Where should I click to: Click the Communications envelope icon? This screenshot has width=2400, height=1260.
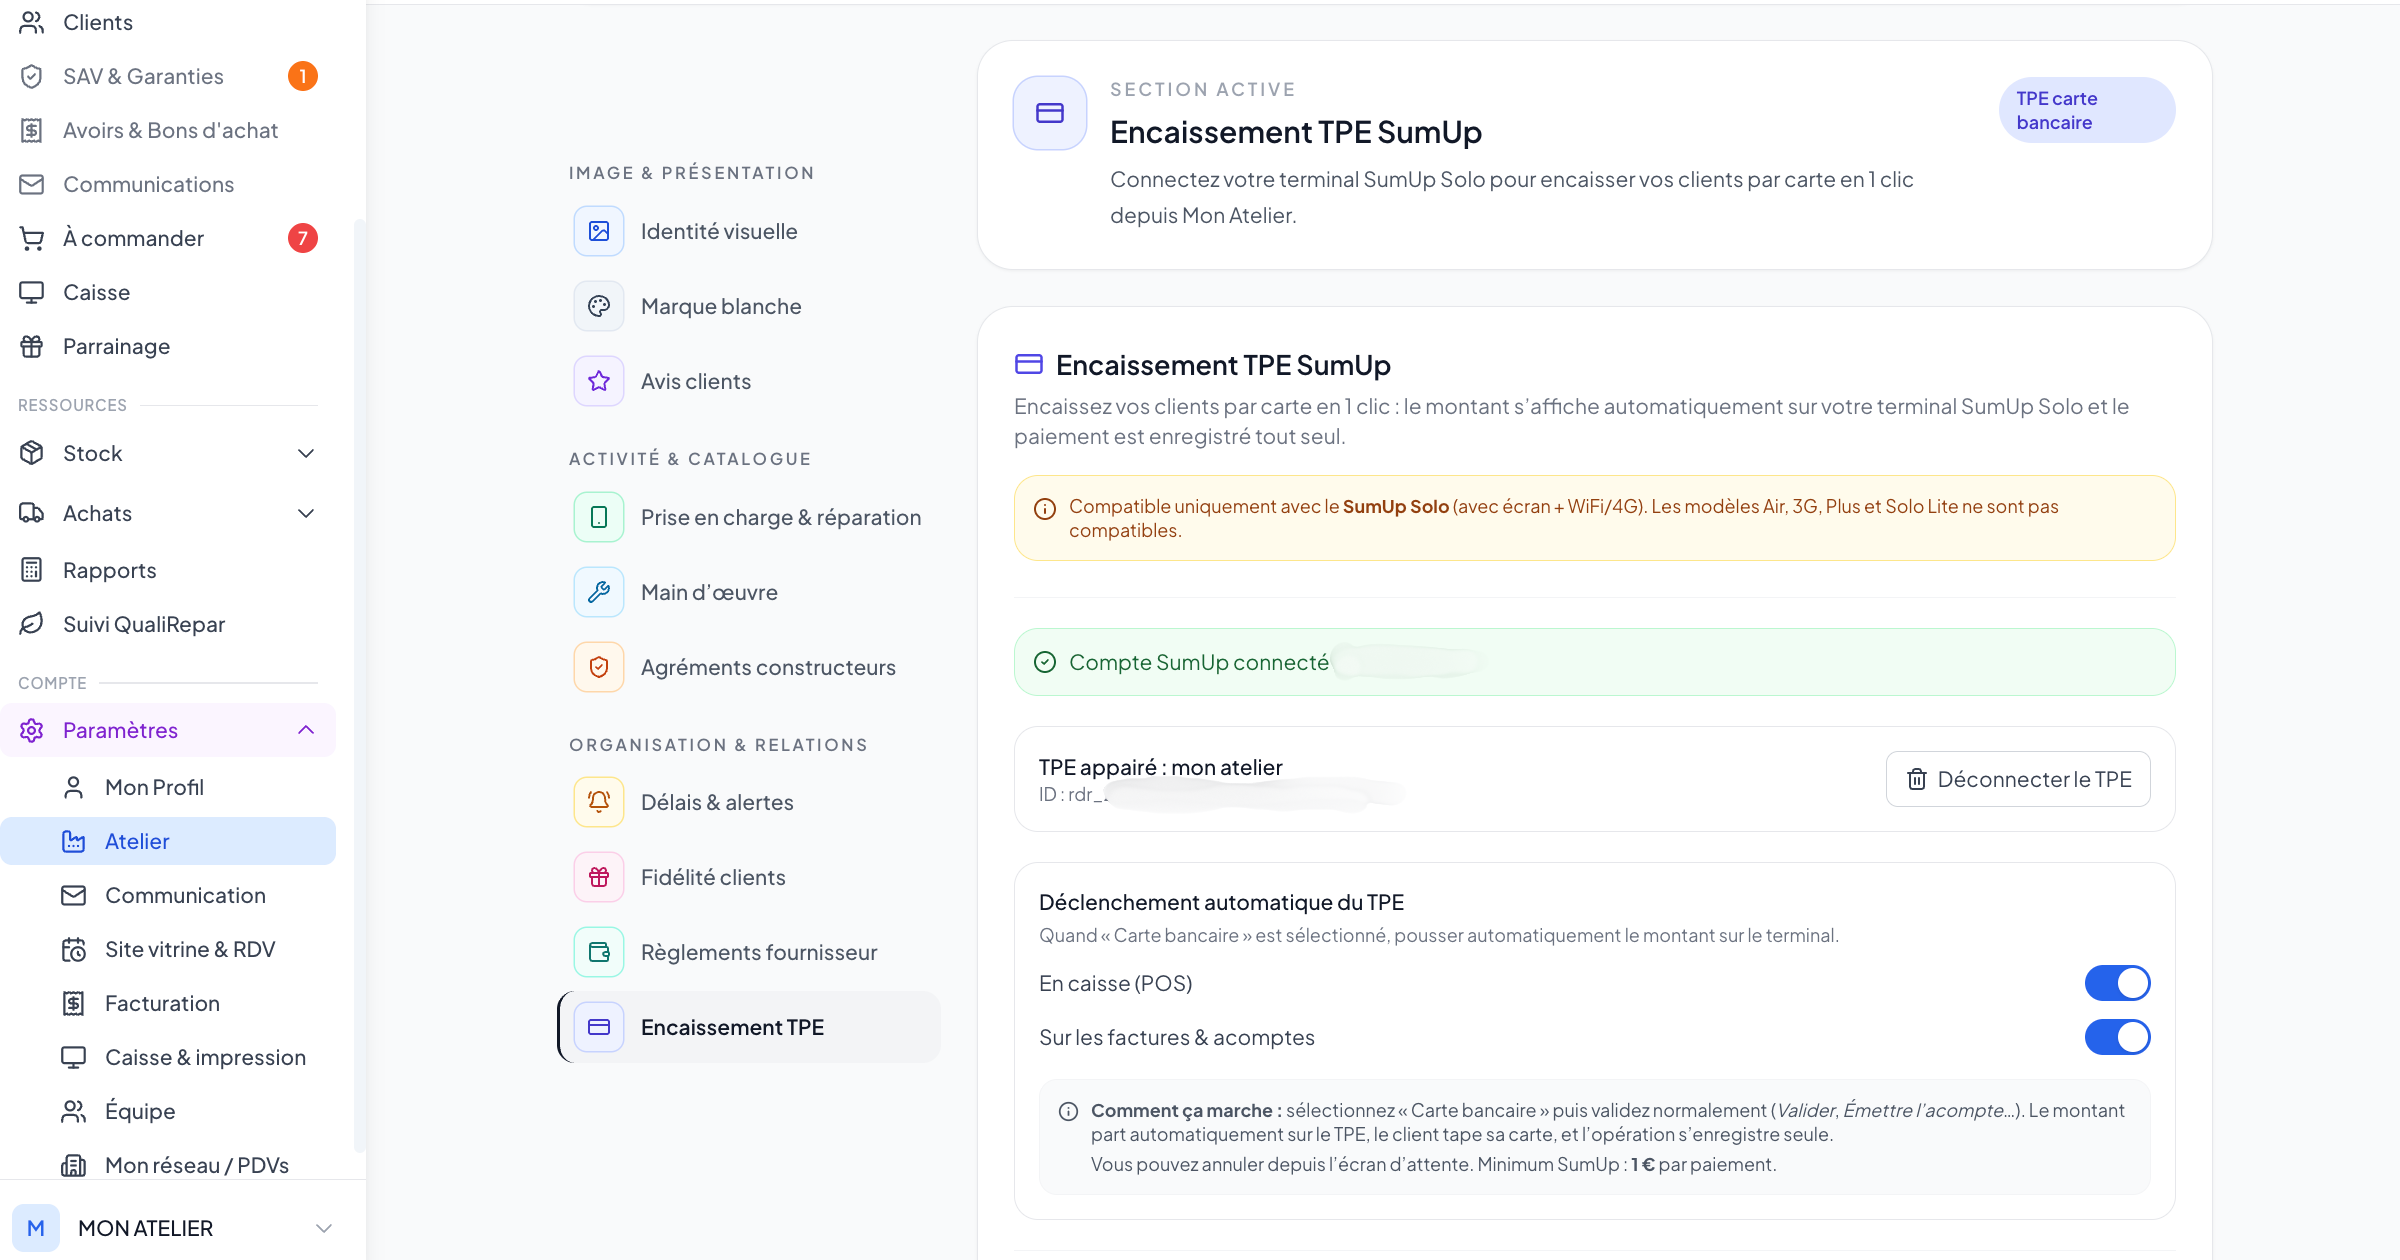(x=32, y=184)
